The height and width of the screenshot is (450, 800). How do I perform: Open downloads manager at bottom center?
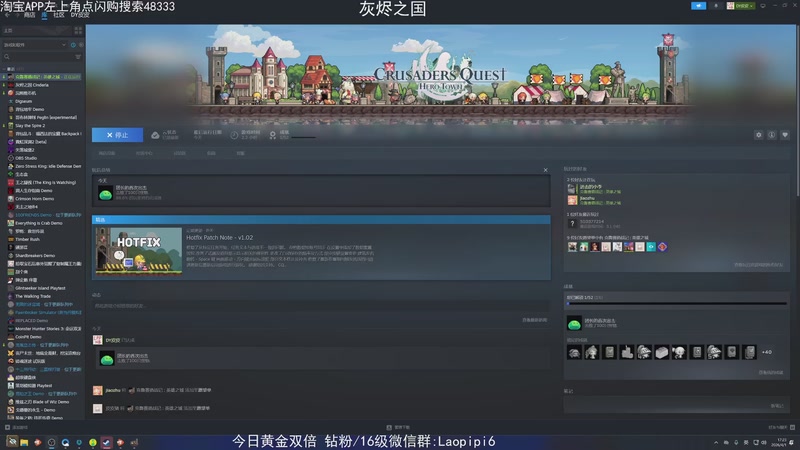click(398, 428)
